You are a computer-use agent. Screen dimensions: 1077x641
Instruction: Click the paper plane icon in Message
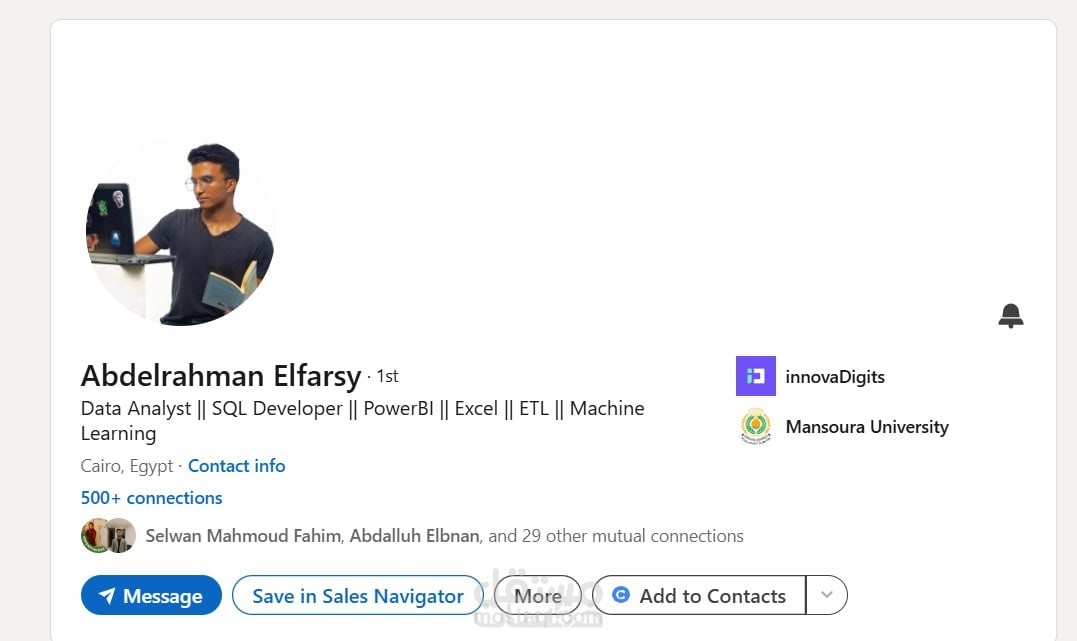point(106,595)
